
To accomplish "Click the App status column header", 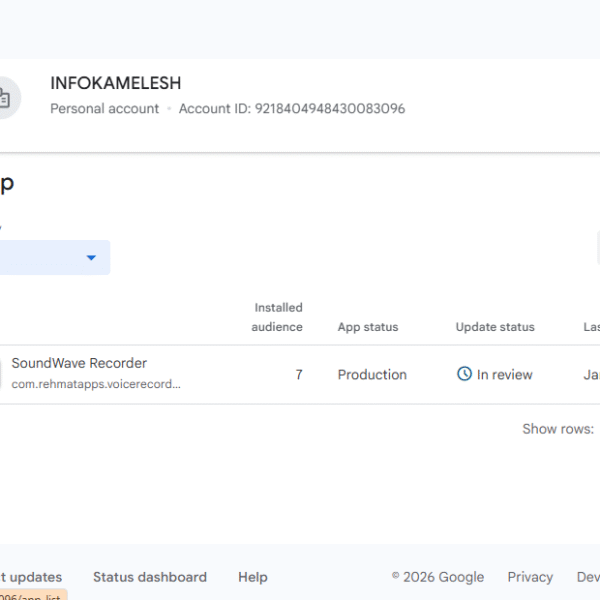I will tap(368, 327).
